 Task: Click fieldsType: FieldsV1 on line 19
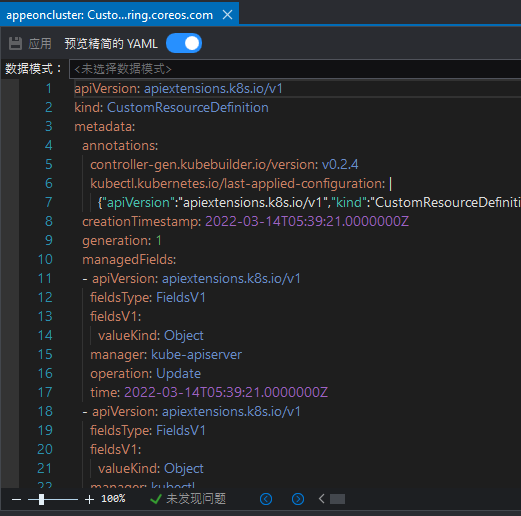click(148, 431)
